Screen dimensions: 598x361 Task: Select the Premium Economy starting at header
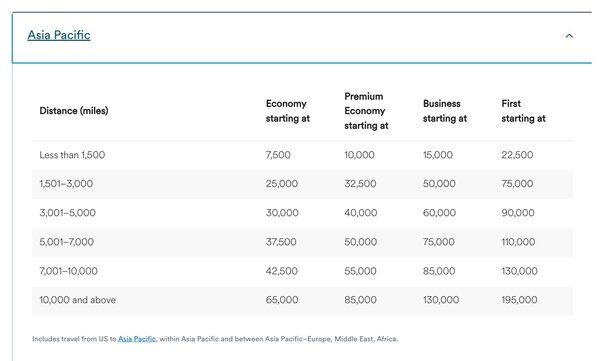pos(366,111)
